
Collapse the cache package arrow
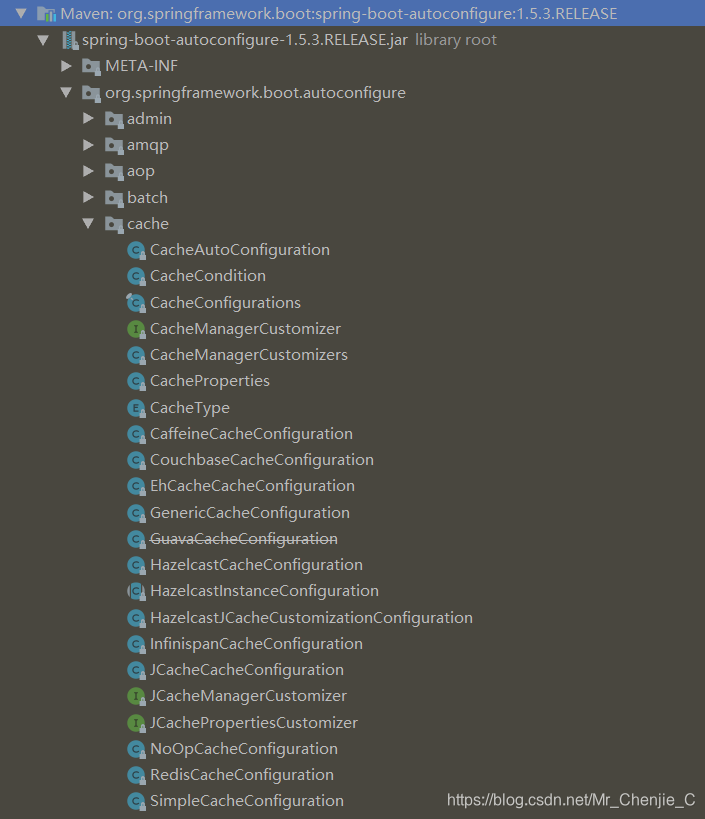pyautogui.click(x=88, y=224)
